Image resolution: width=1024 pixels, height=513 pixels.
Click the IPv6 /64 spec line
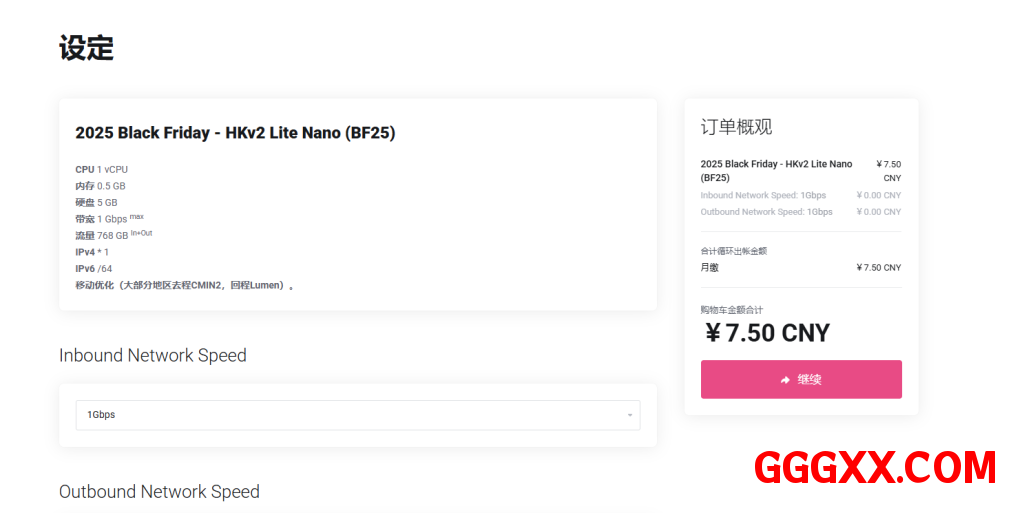coord(94,268)
